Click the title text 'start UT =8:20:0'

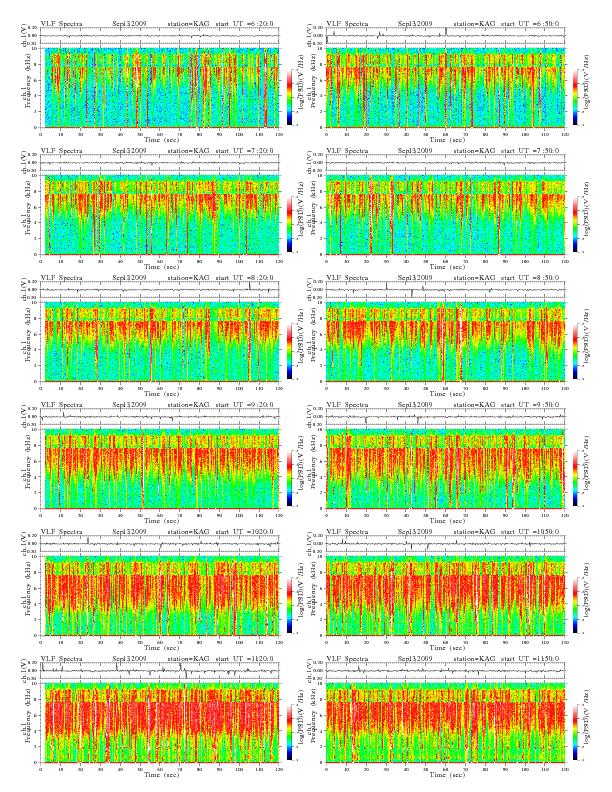pos(244,277)
